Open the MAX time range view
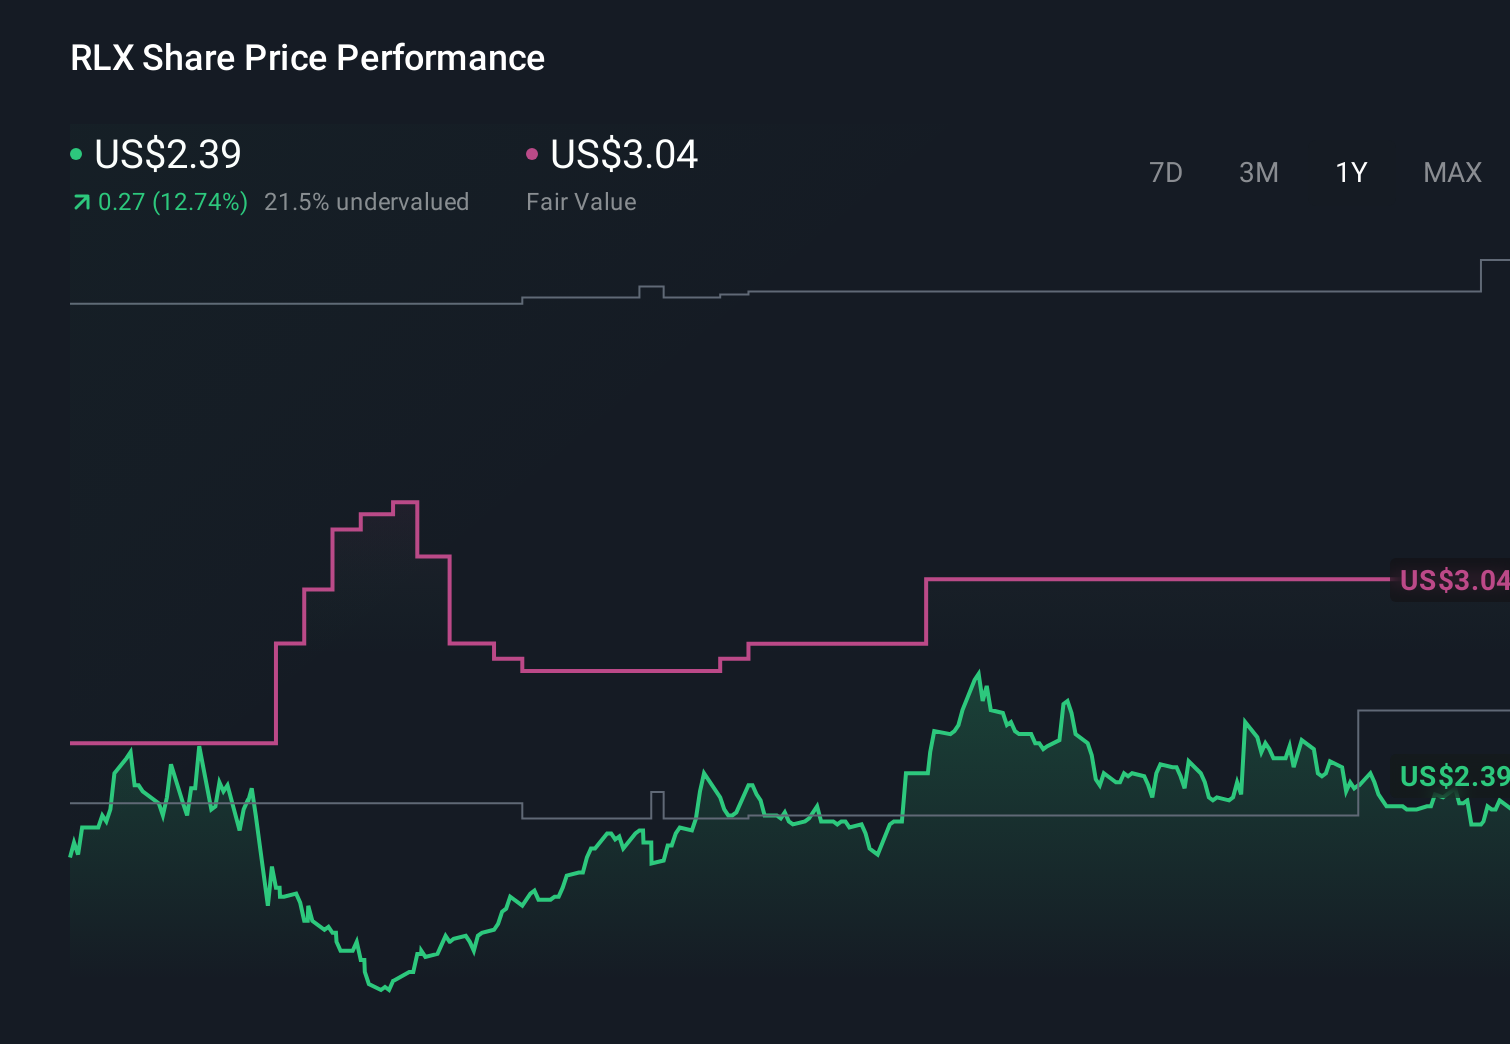This screenshot has height=1044, width=1510. pos(1451,172)
